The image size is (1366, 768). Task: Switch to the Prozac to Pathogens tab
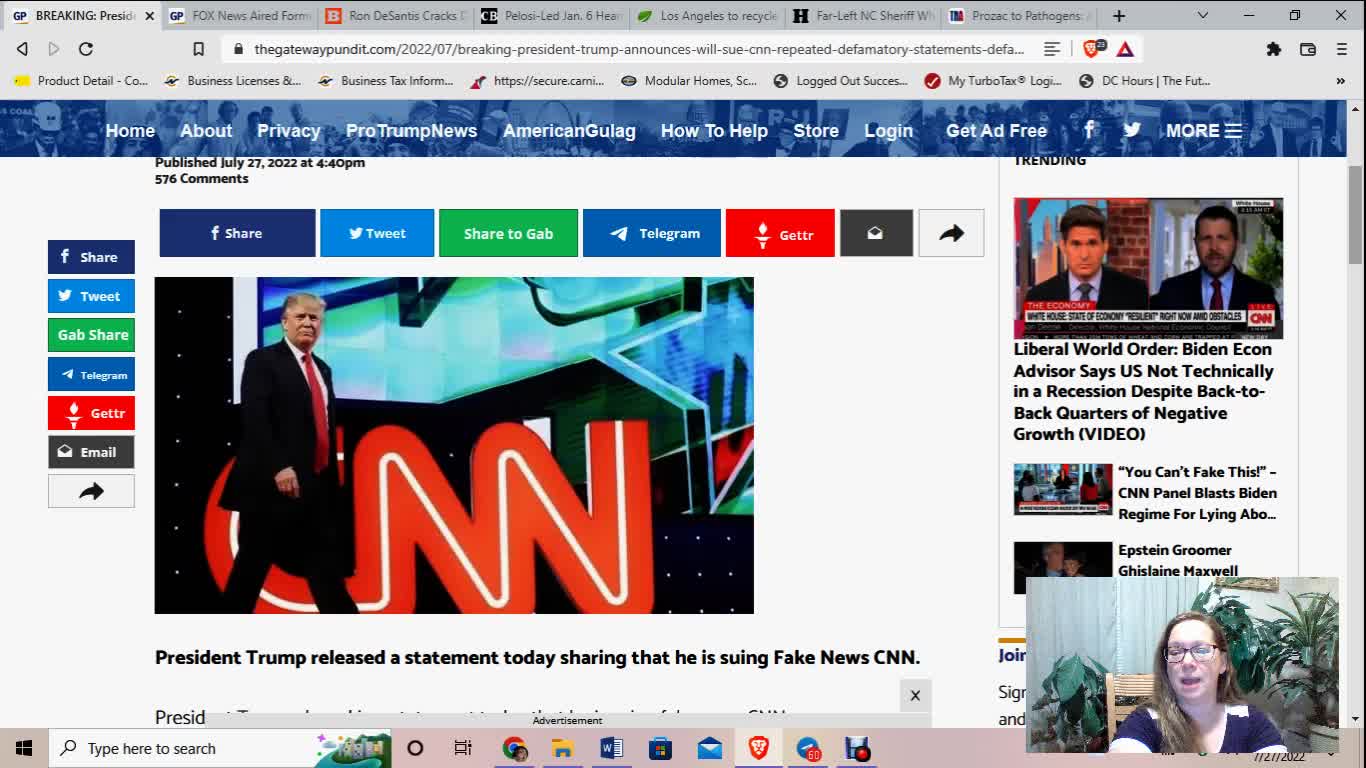click(x=1020, y=15)
